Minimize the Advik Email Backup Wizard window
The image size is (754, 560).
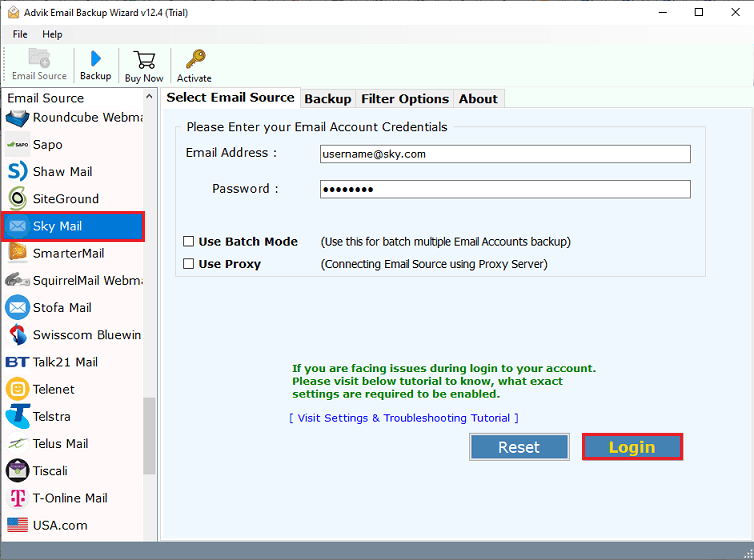coord(663,12)
